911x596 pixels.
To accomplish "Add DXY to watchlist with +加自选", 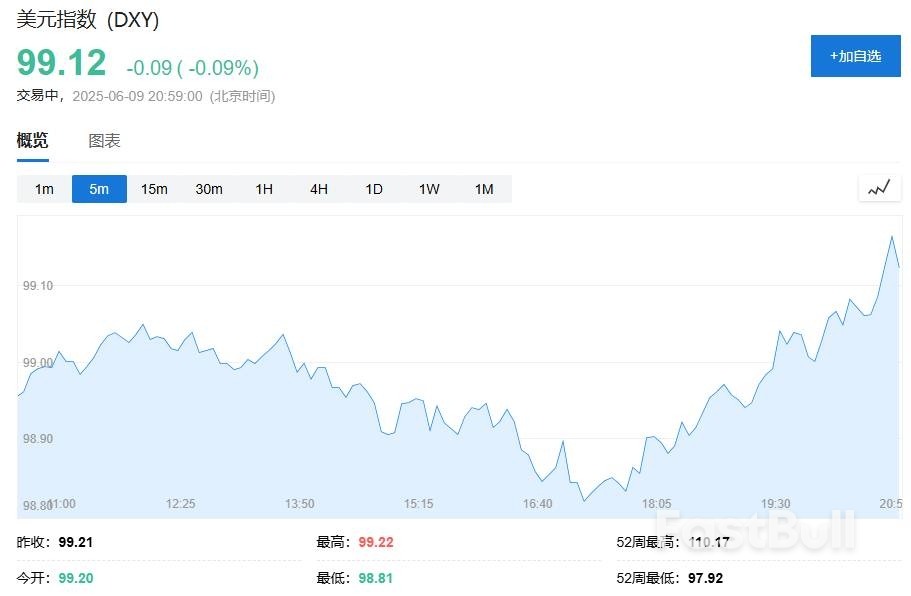I will (x=855, y=56).
